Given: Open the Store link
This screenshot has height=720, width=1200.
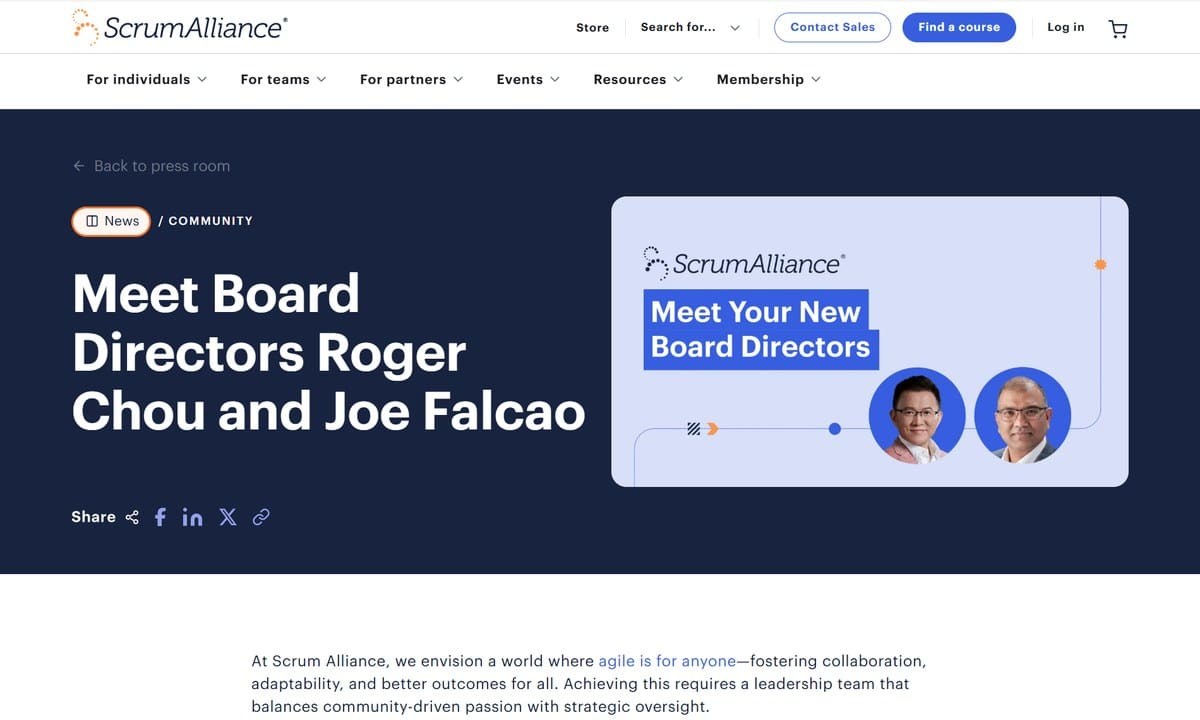Looking at the screenshot, I should point(592,28).
